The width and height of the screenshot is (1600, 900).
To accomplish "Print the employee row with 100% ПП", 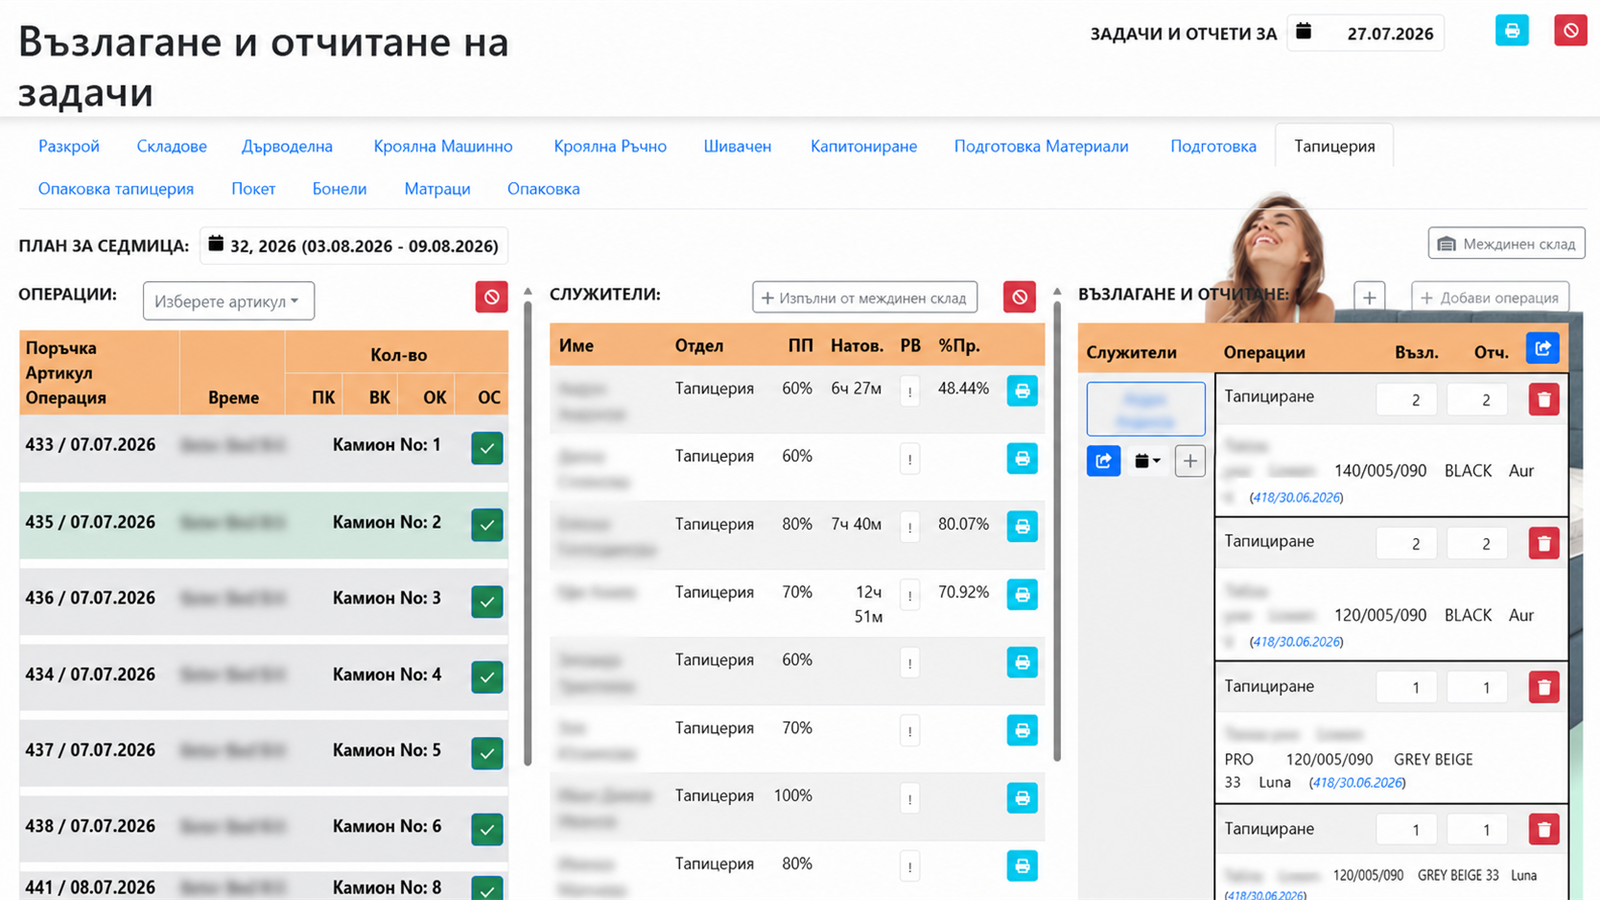I will tap(1022, 798).
